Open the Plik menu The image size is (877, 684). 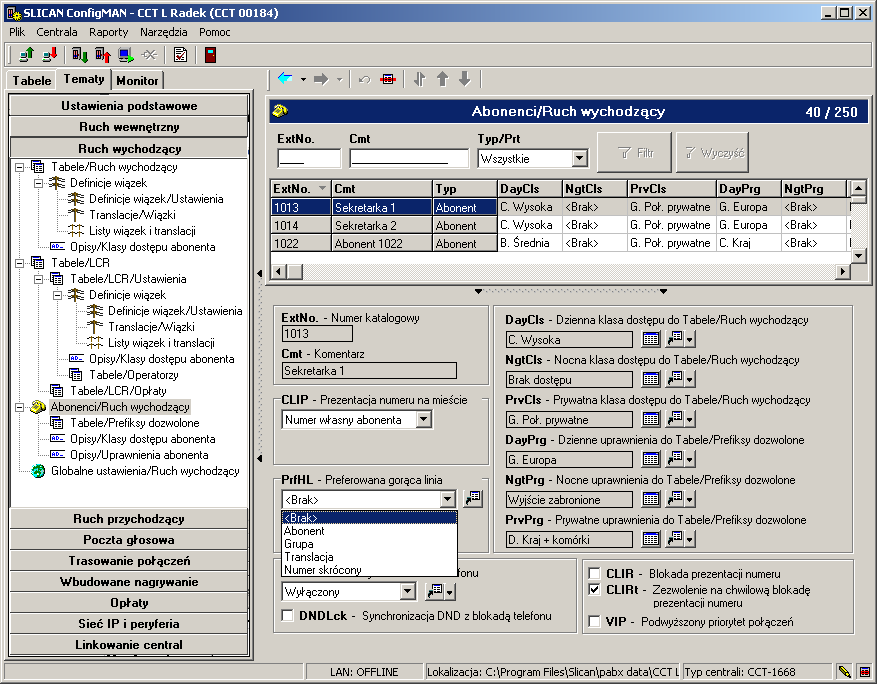coord(17,32)
